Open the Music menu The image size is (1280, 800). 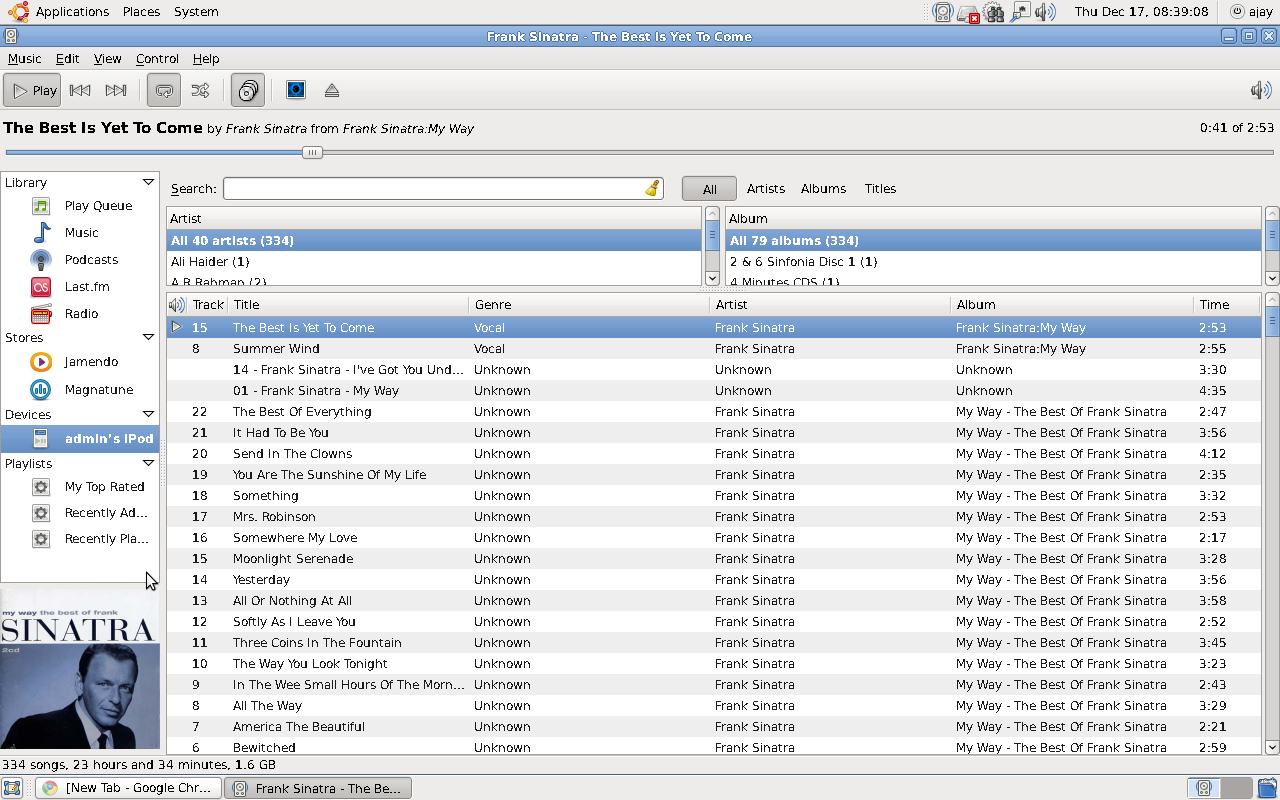click(x=25, y=59)
